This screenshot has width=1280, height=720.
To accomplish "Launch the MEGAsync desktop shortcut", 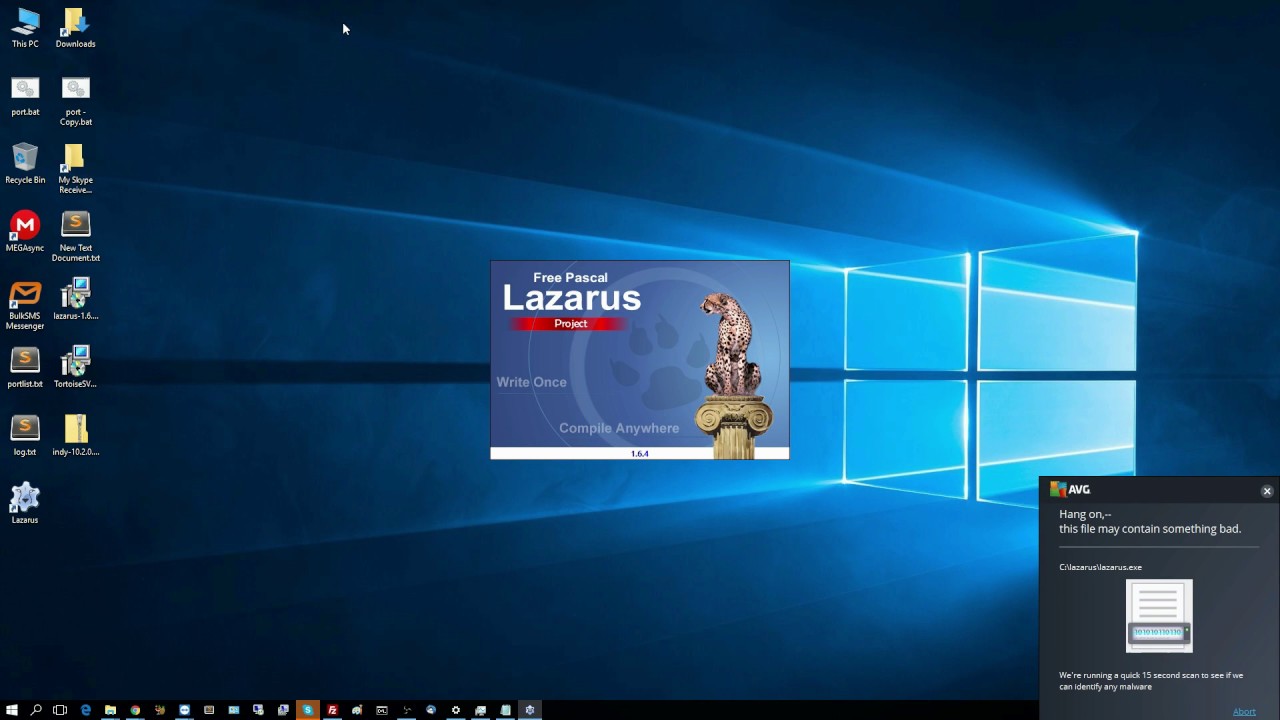I will tap(25, 232).
